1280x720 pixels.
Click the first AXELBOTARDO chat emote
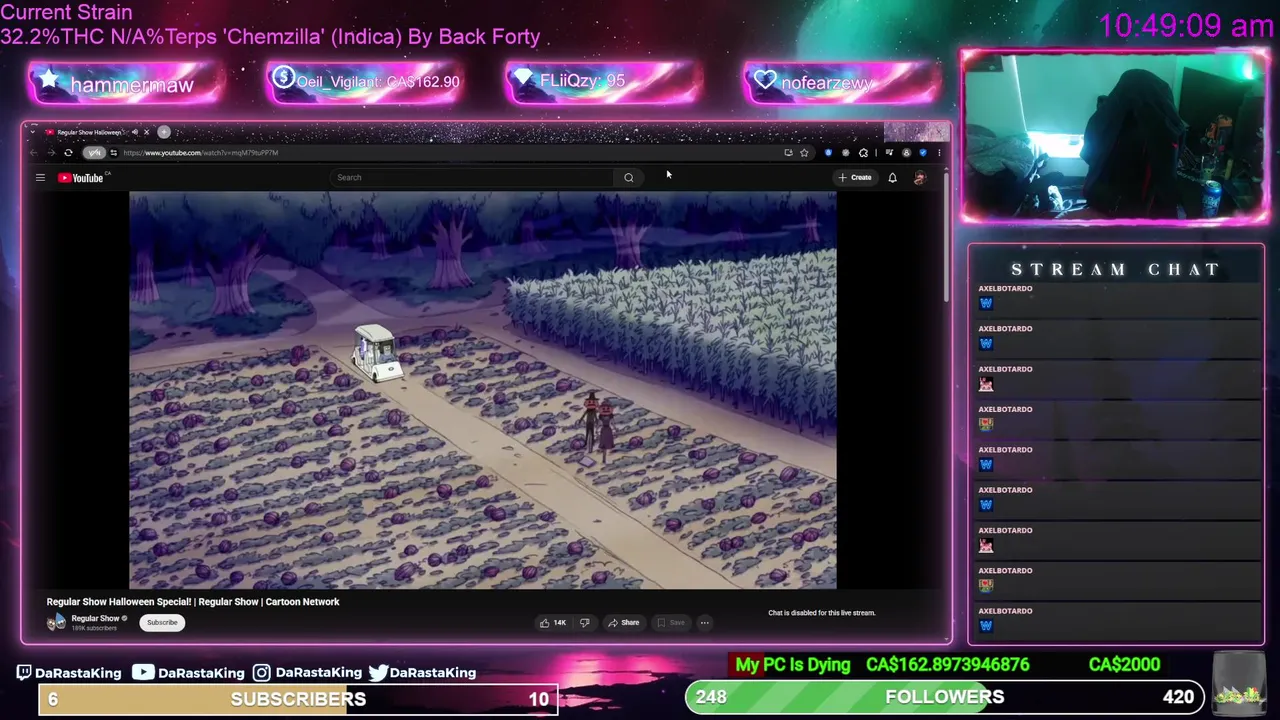986,303
